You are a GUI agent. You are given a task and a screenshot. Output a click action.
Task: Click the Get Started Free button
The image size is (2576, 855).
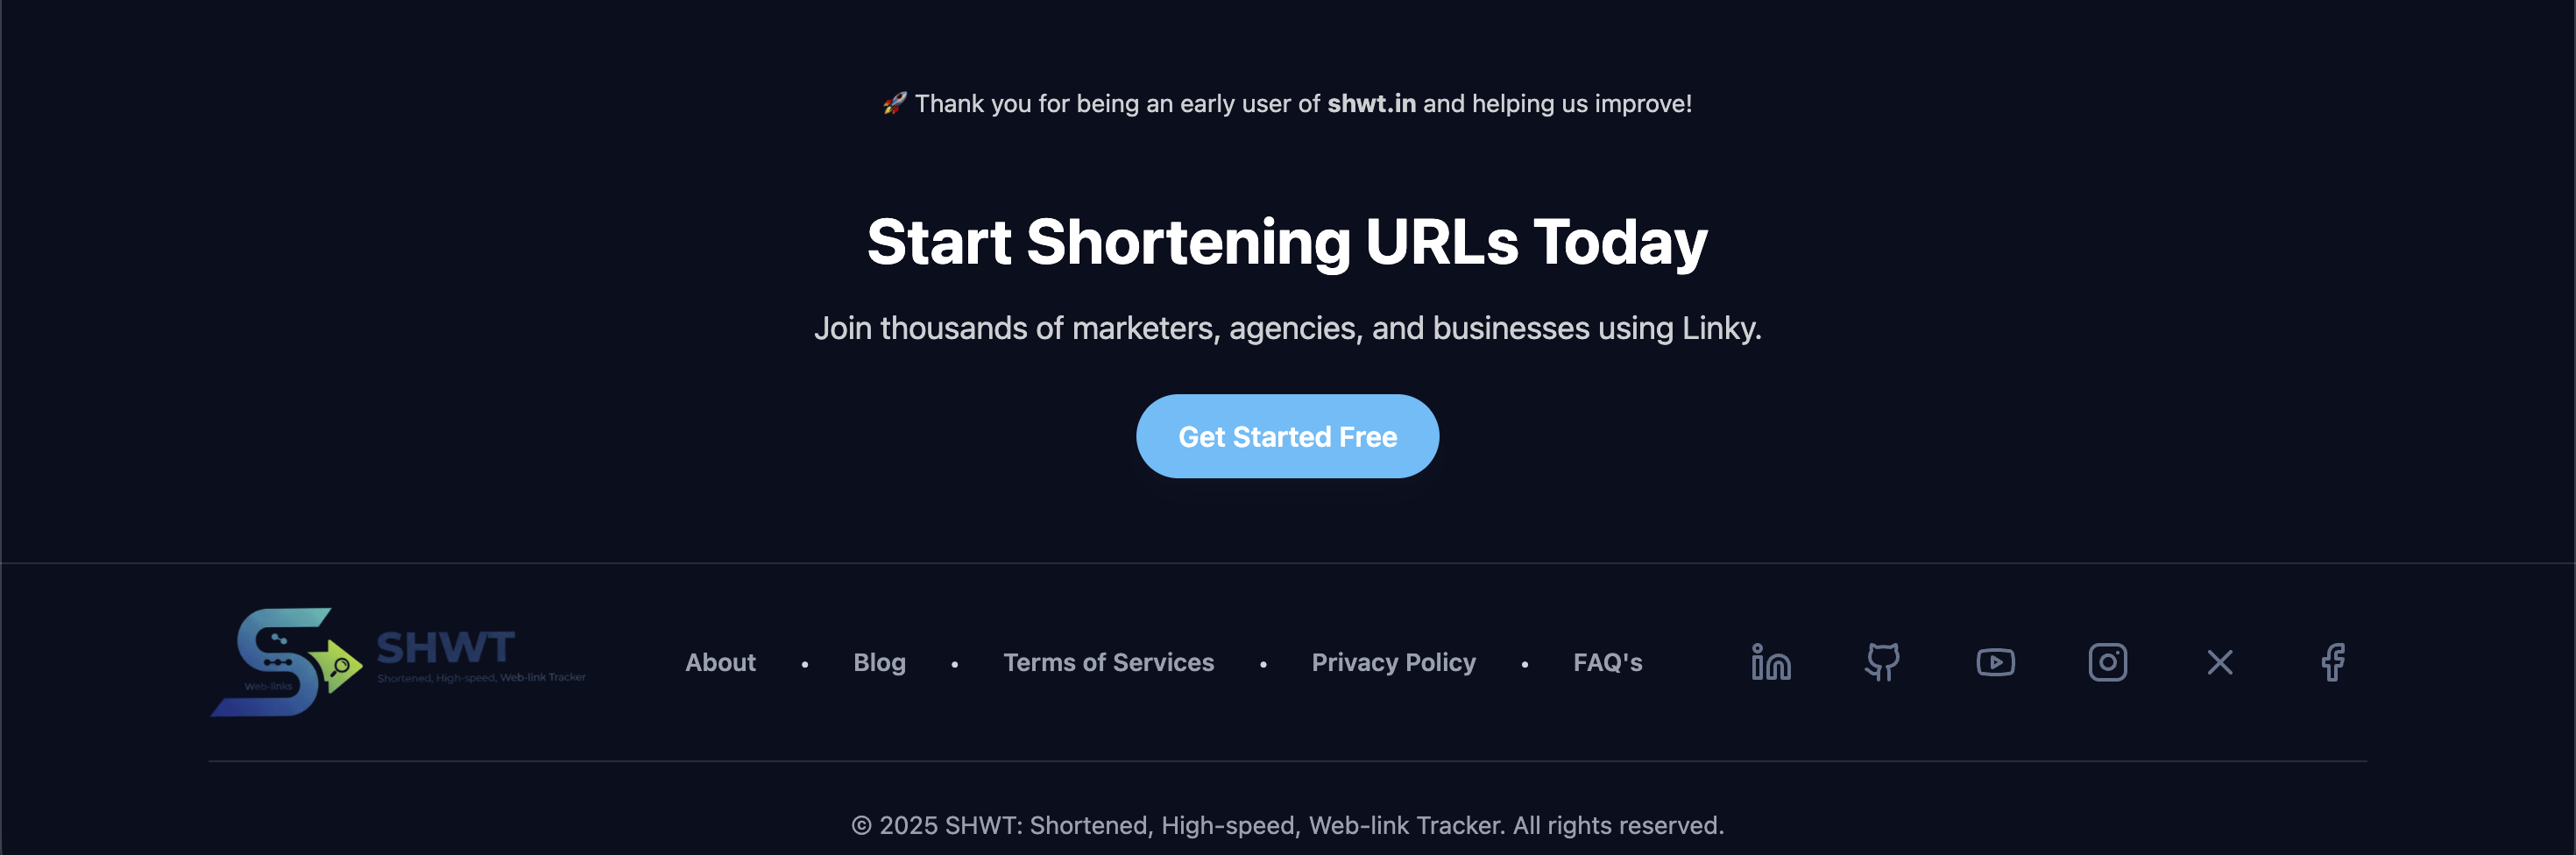tap(1287, 436)
